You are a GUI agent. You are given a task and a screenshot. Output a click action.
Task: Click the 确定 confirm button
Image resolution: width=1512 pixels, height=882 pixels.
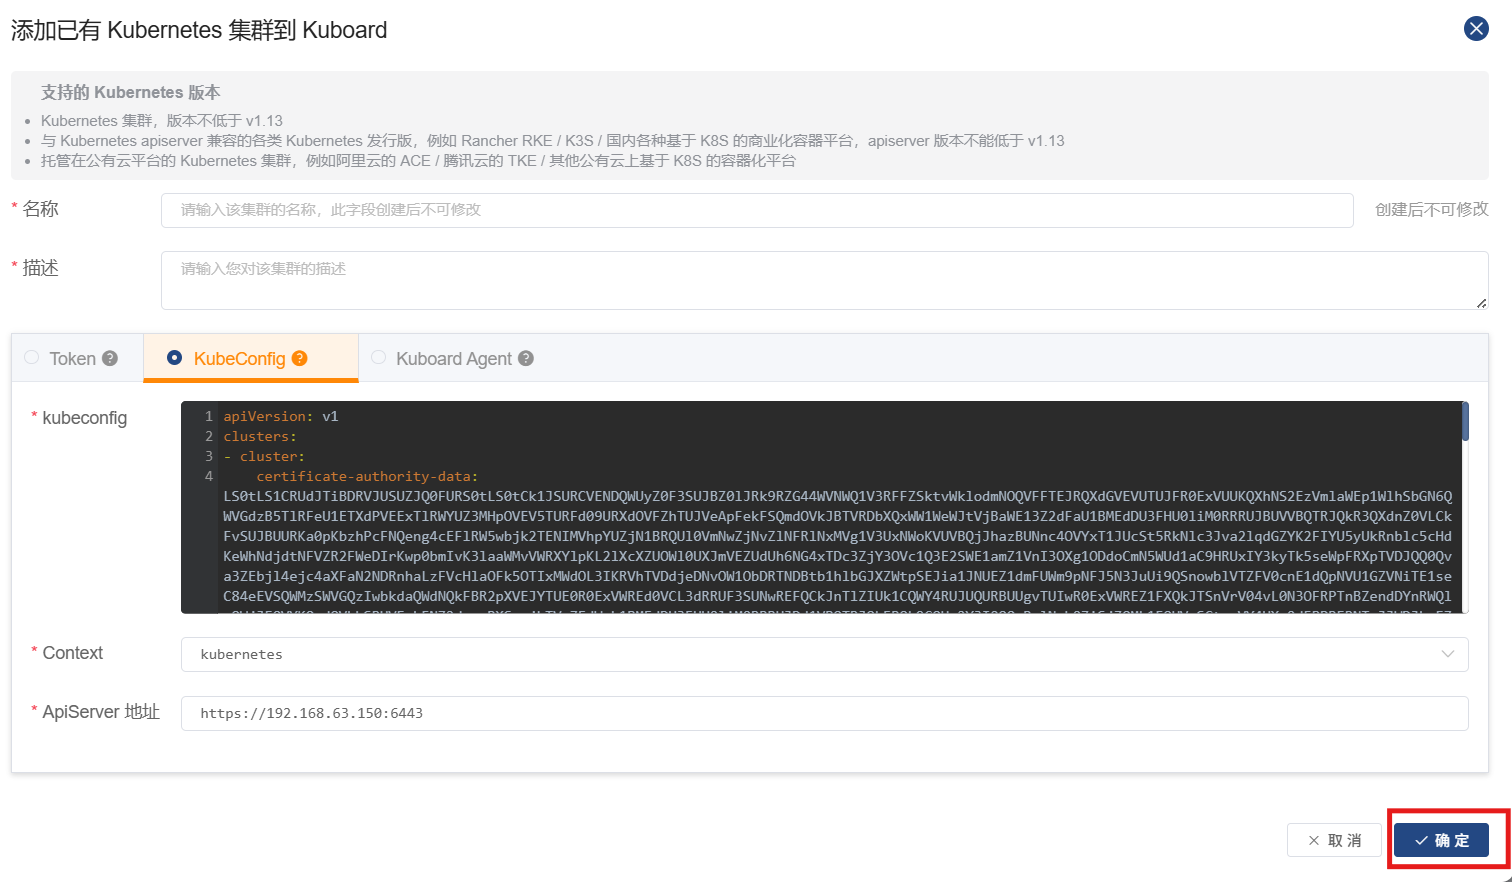point(1441,840)
